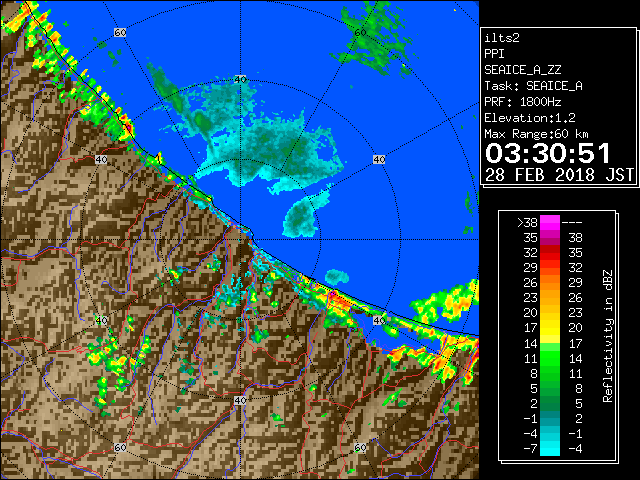Select the 60 km label over the northeast sea
This screenshot has width=640, height=480.
pyautogui.click(x=360, y=32)
